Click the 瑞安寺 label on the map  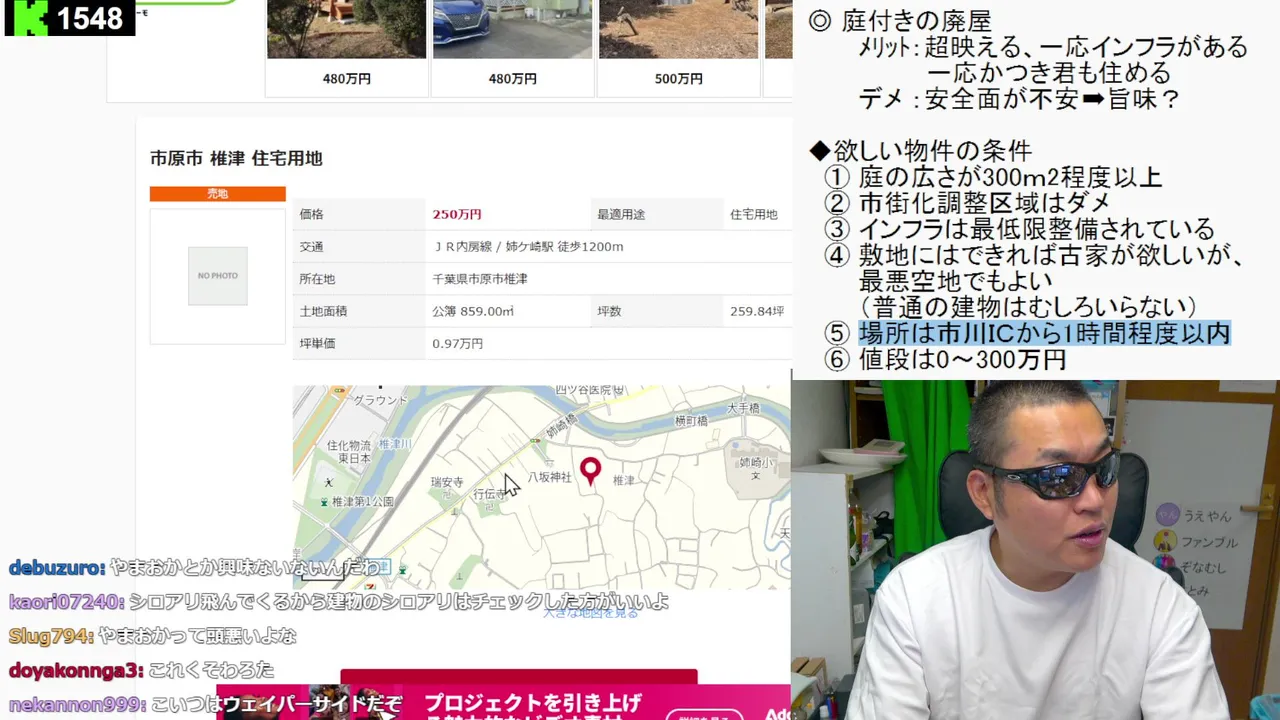tap(446, 482)
